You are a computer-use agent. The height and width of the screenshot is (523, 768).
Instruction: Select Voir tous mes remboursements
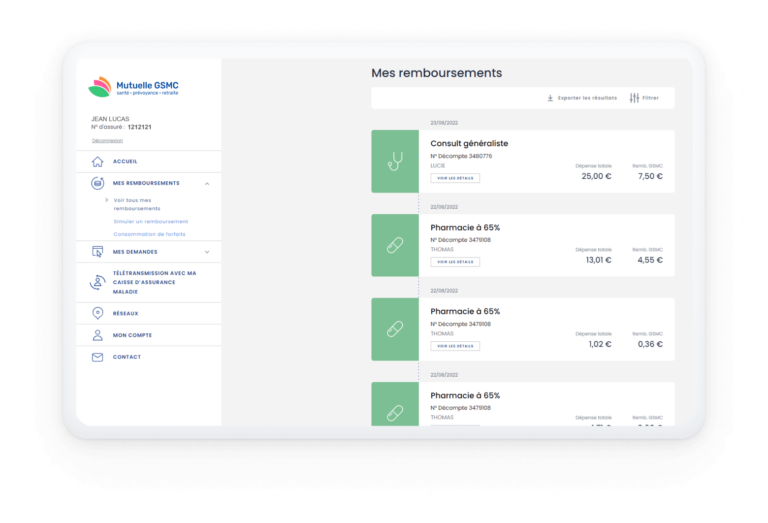pos(136,204)
